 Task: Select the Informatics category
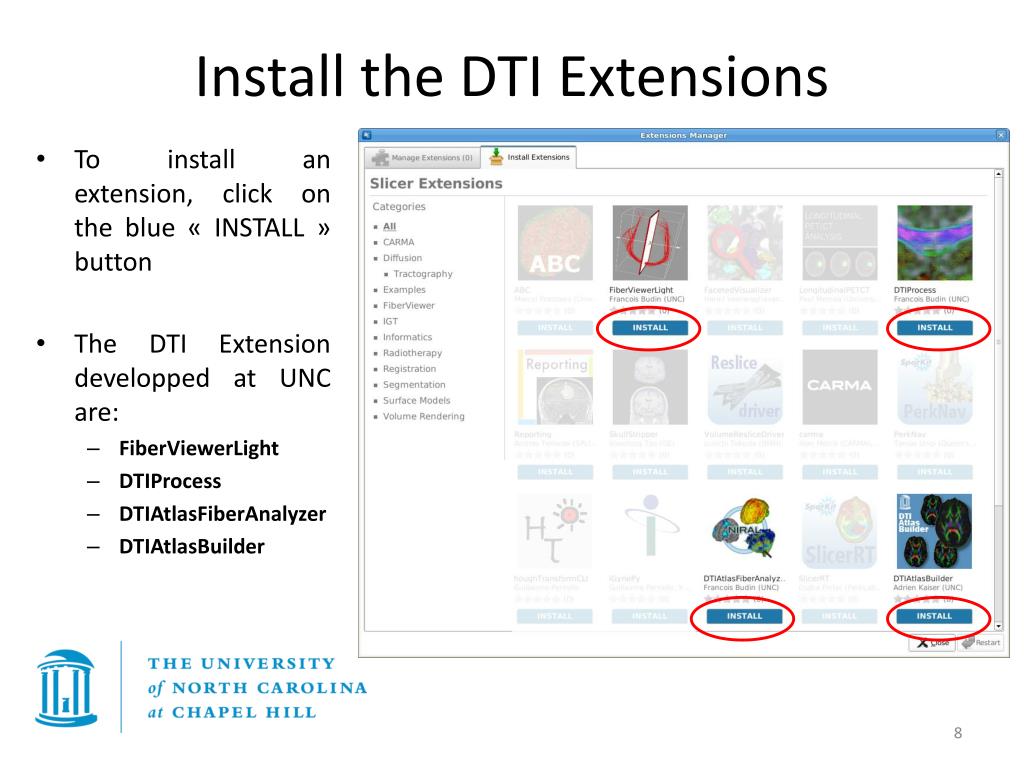(x=408, y=337)
